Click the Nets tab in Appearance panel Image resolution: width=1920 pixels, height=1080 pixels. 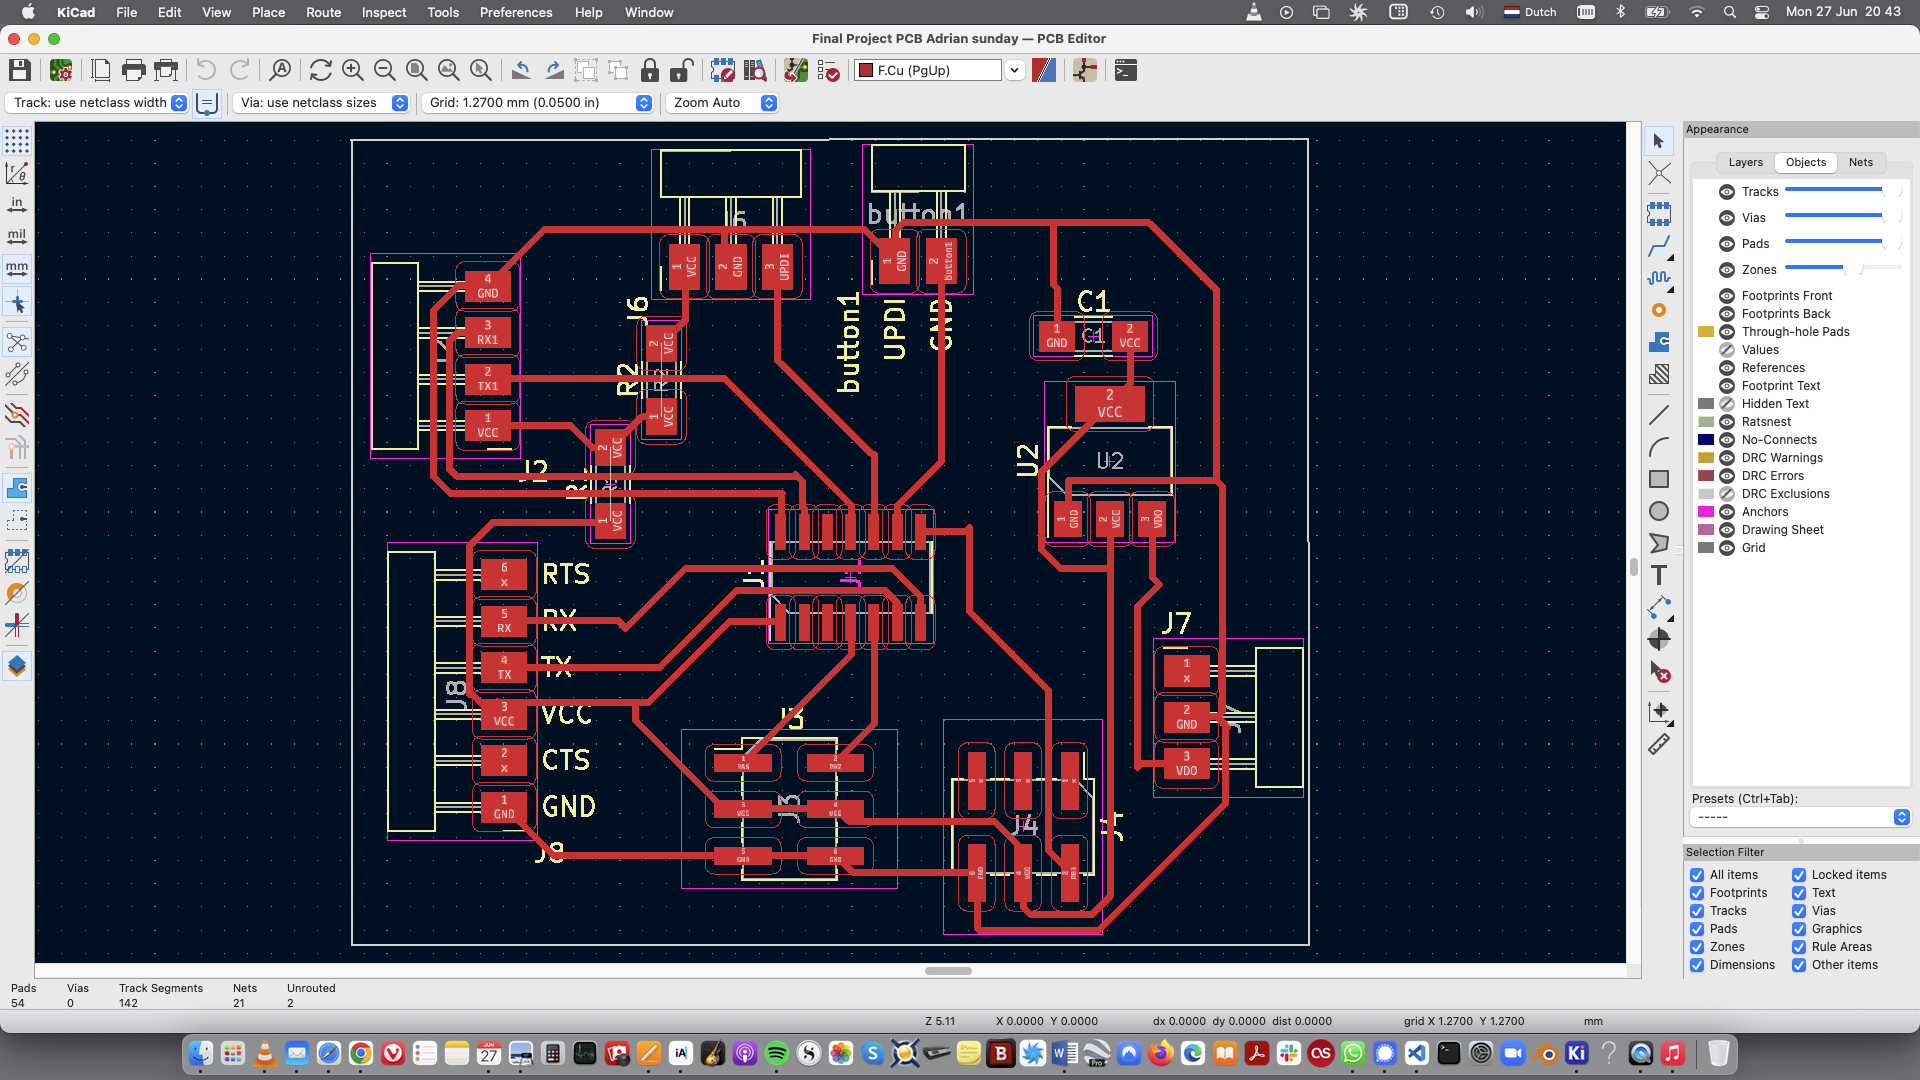pos(1861,161)
